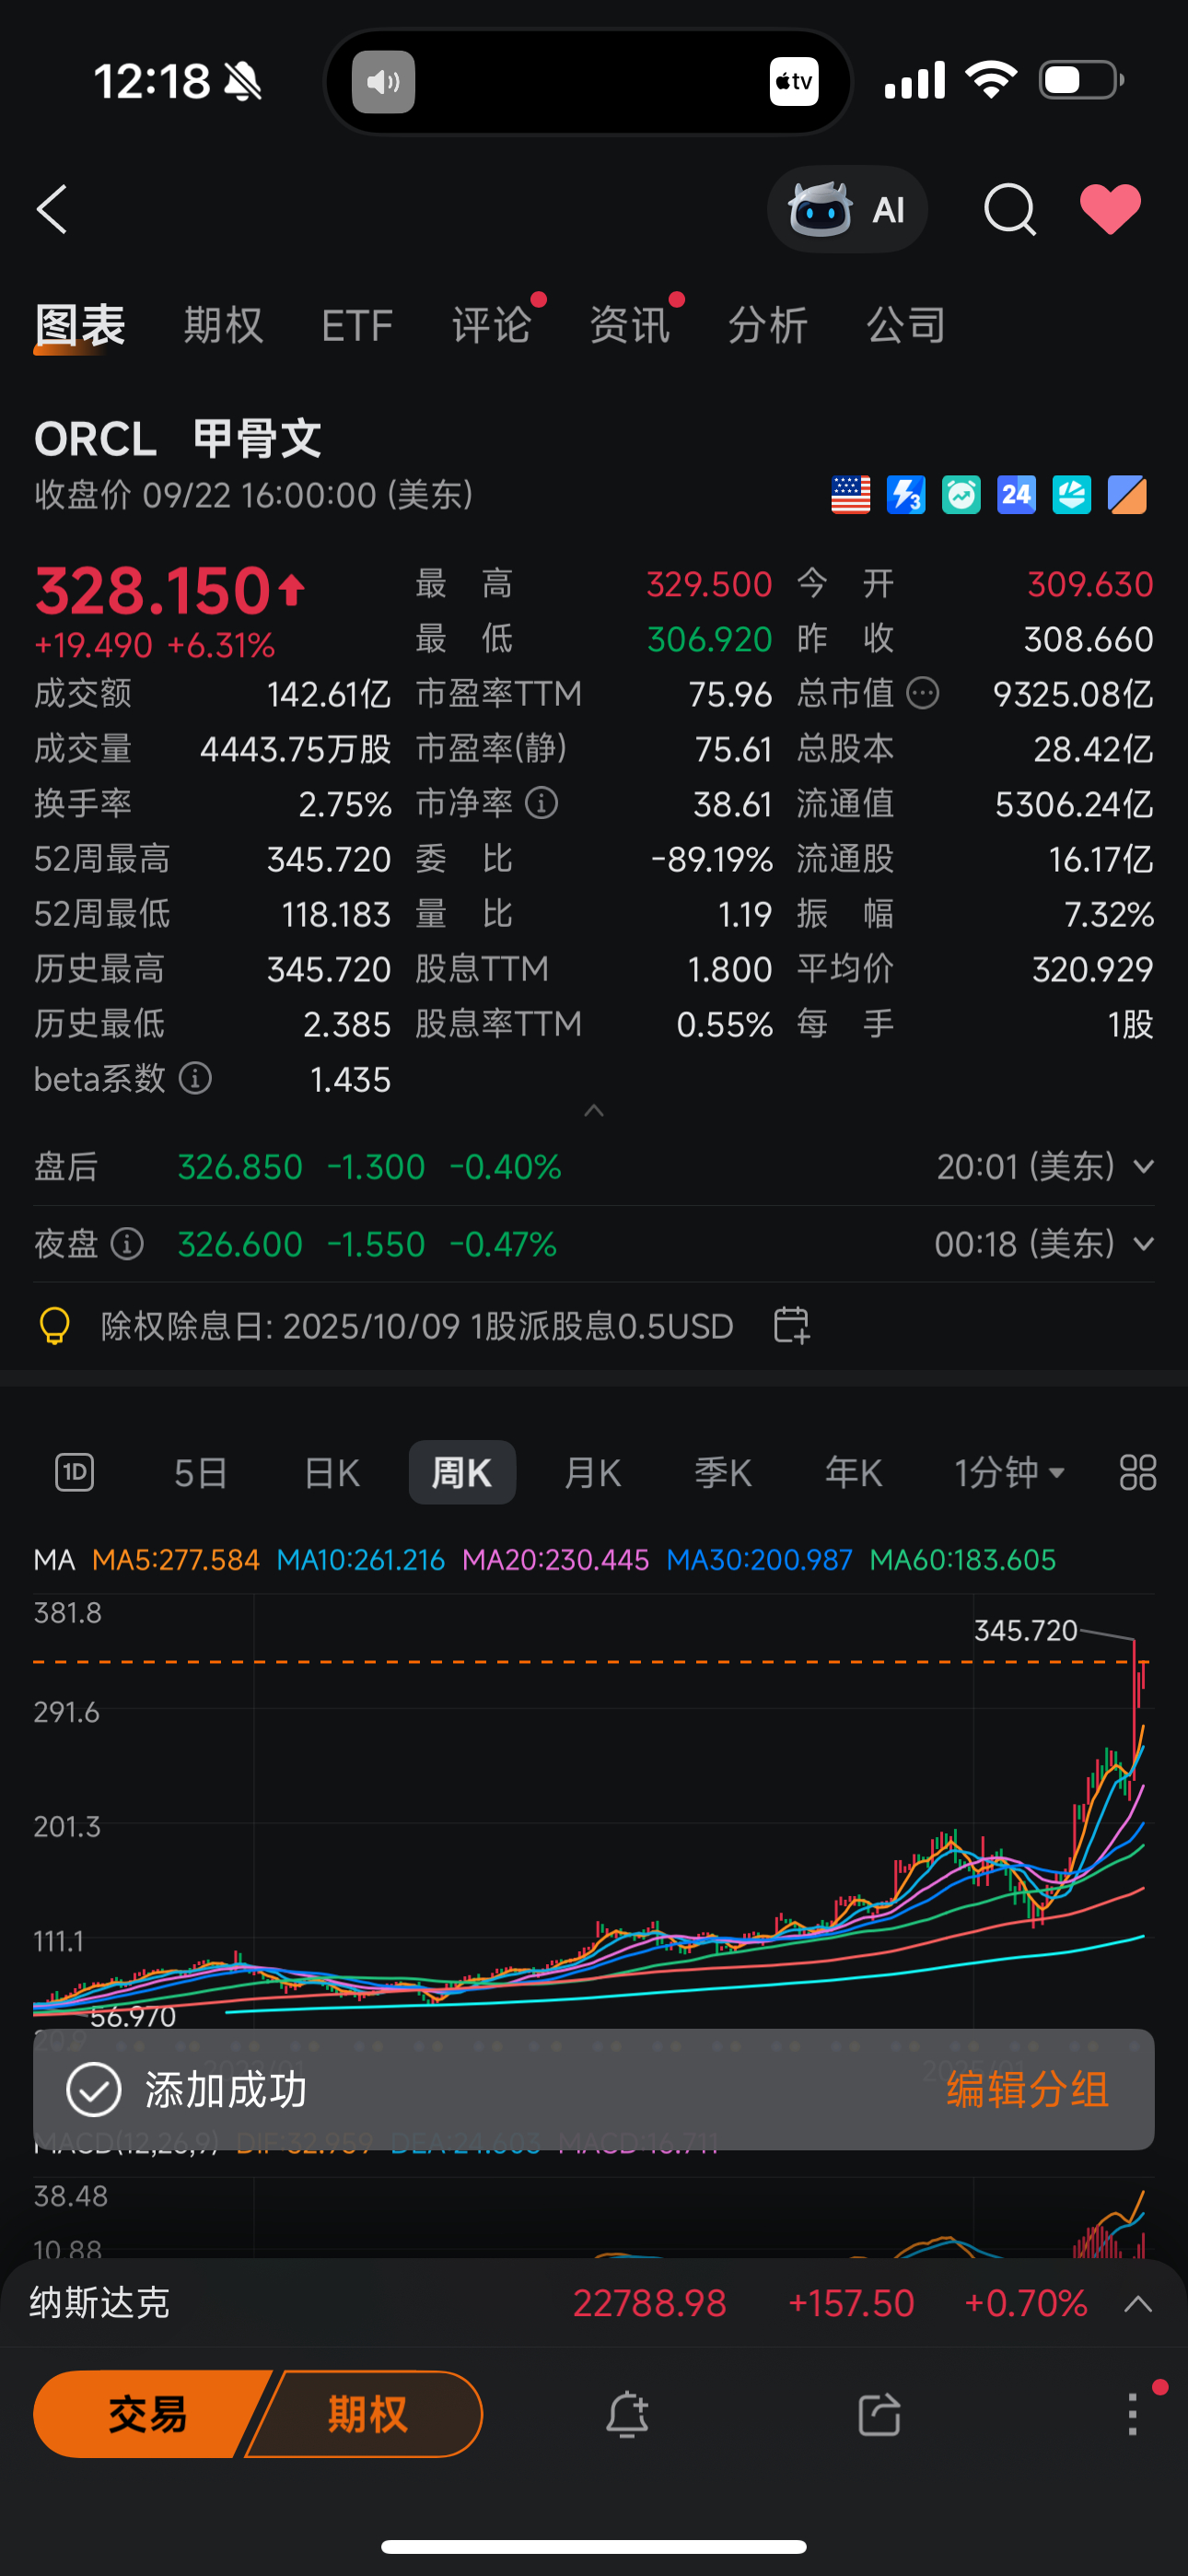Tap the MA10:261.216 indicator label

coord(360,1560)
